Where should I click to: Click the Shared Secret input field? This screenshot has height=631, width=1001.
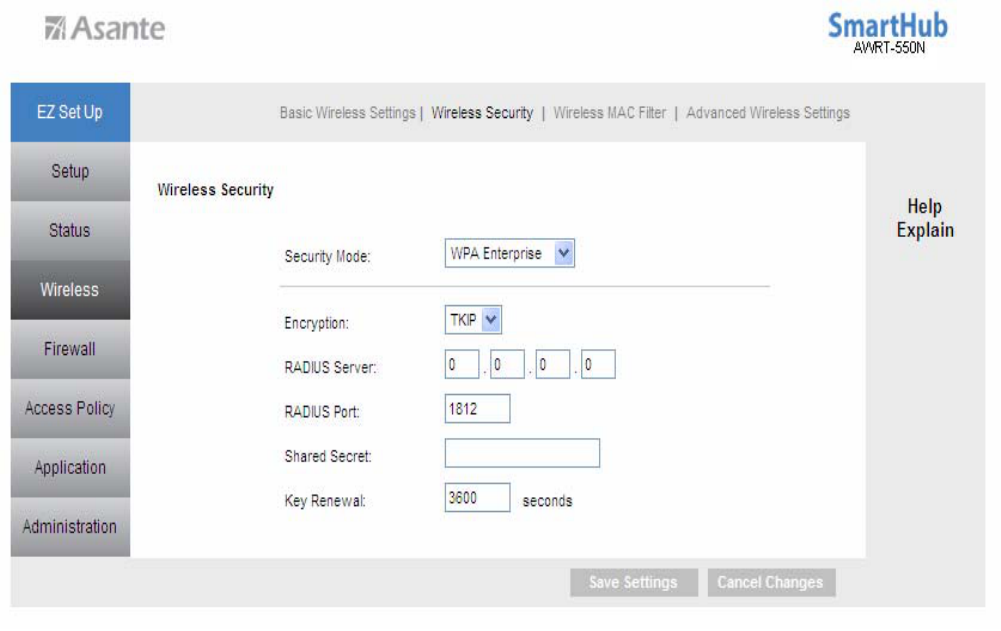pos(522,454)
